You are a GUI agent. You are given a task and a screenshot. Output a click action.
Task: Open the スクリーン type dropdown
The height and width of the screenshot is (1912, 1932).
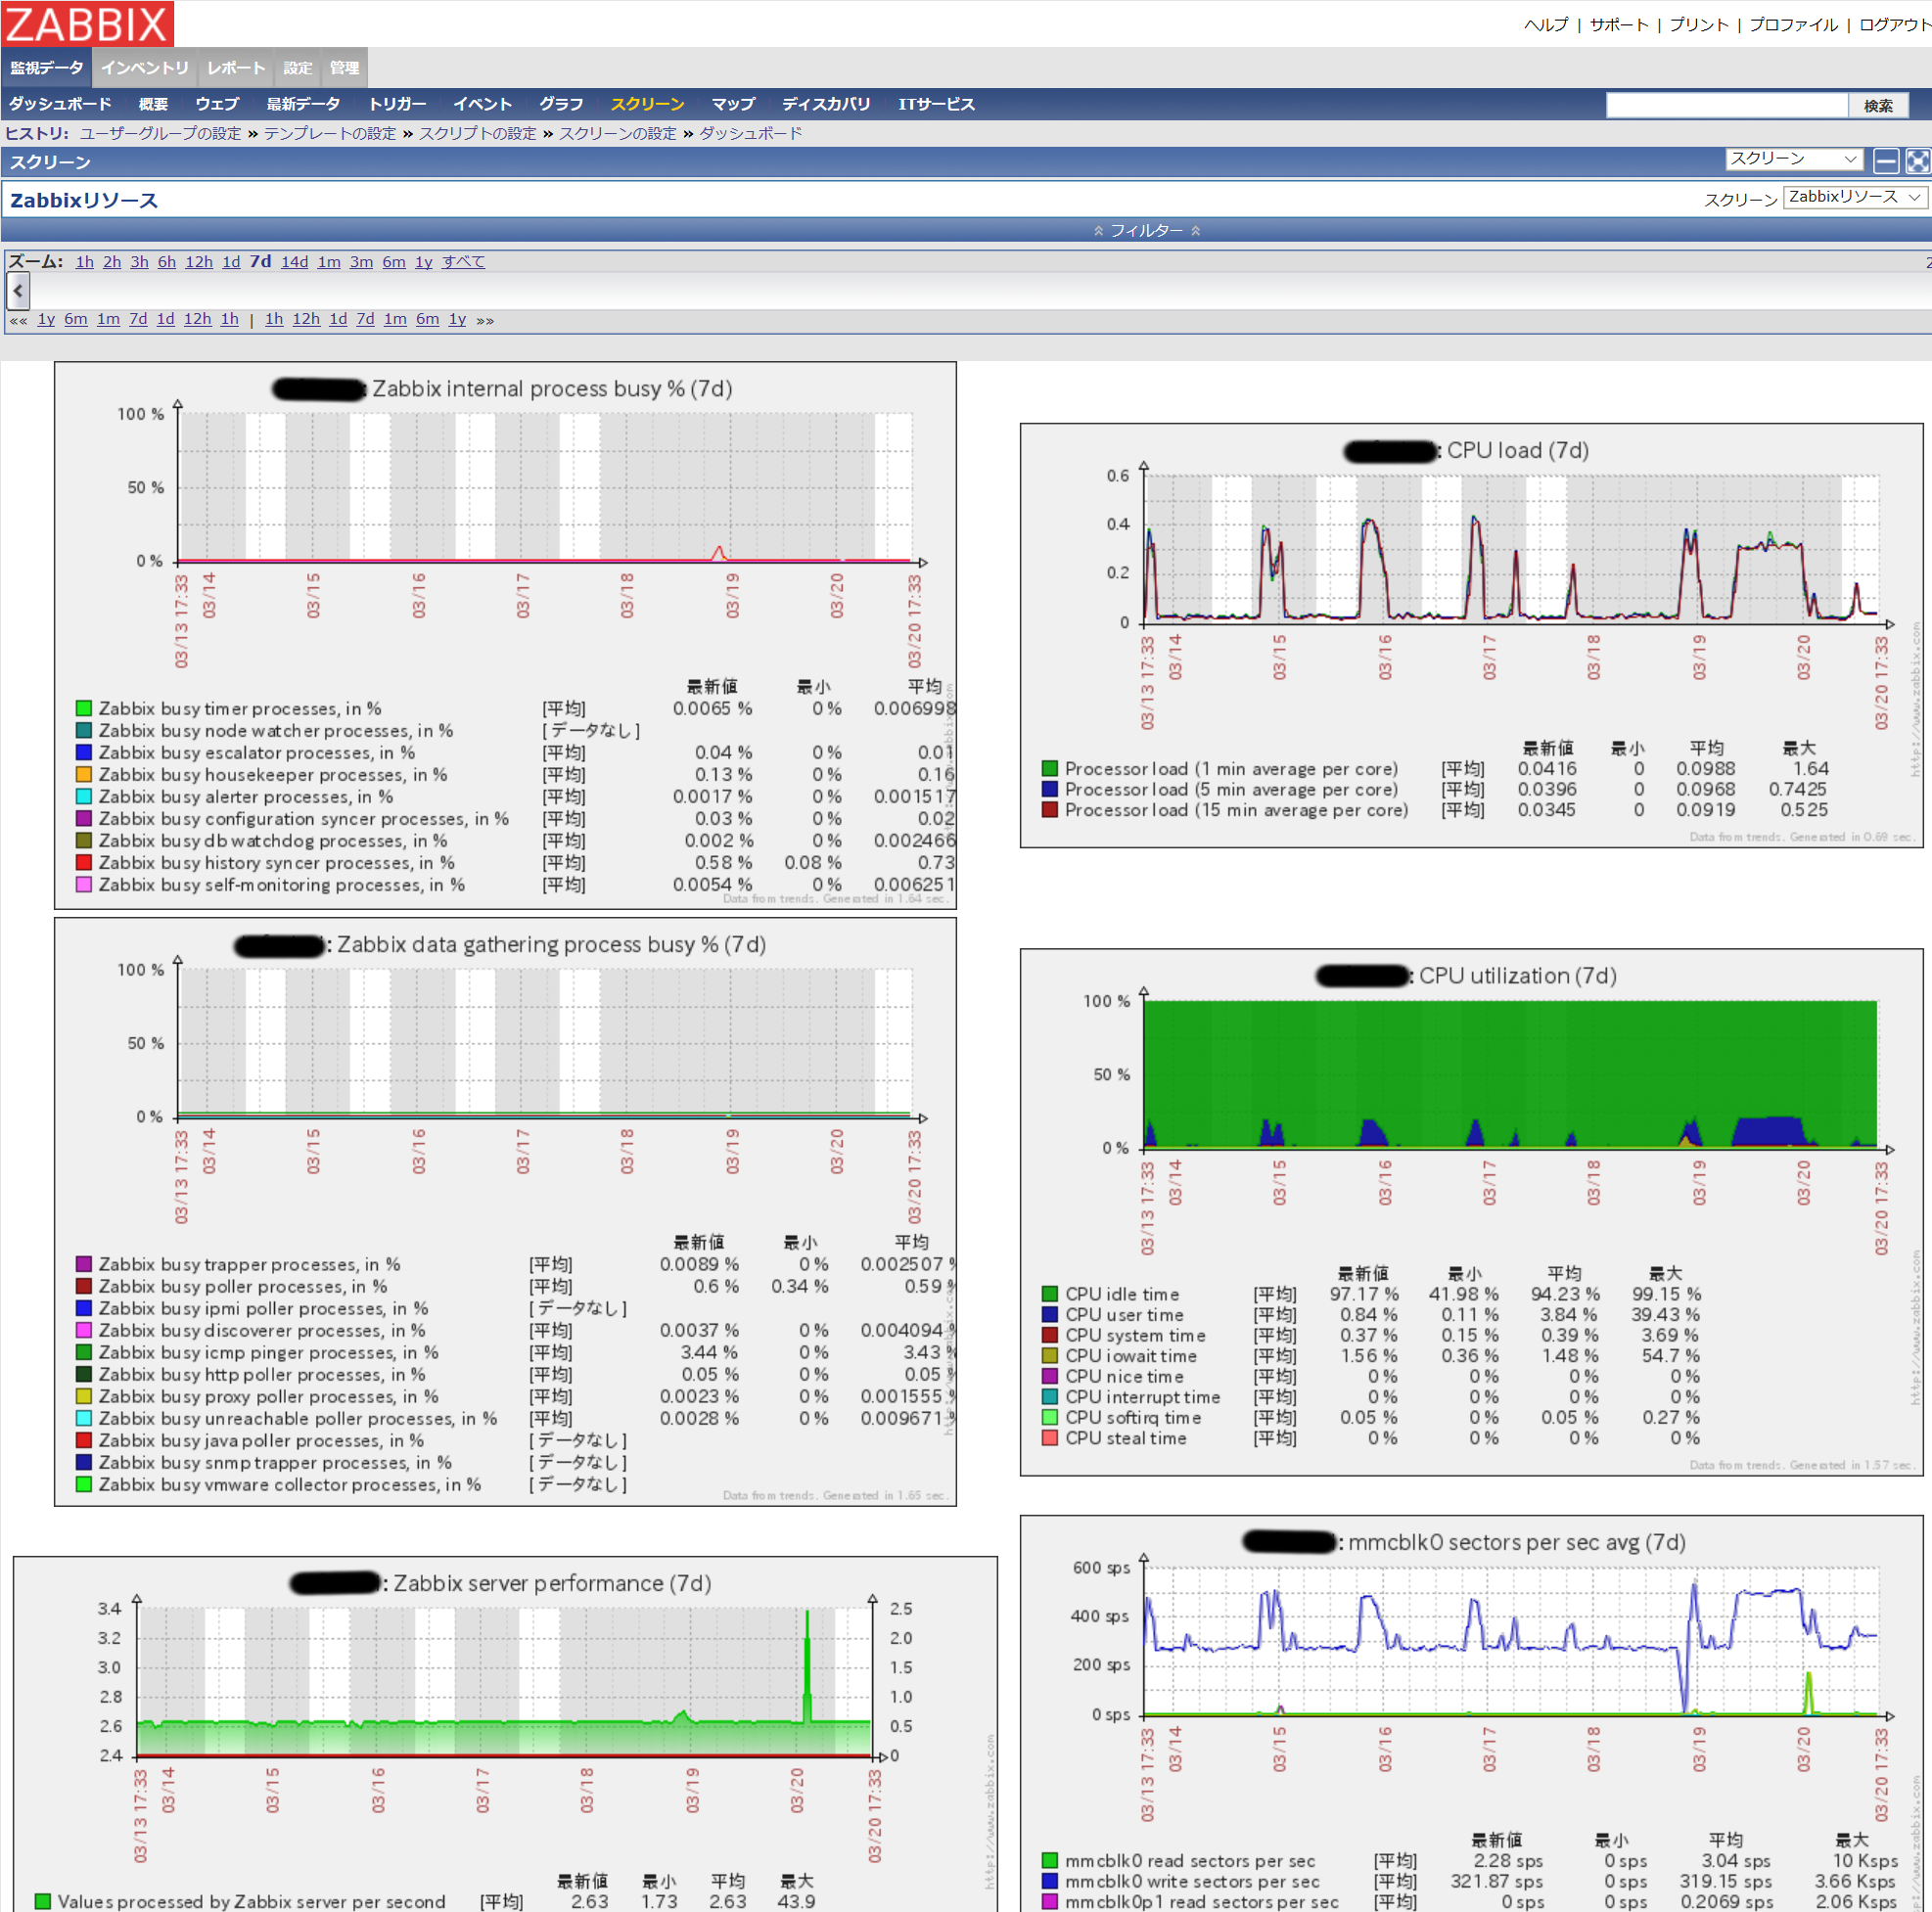(x=1794, y=159)
